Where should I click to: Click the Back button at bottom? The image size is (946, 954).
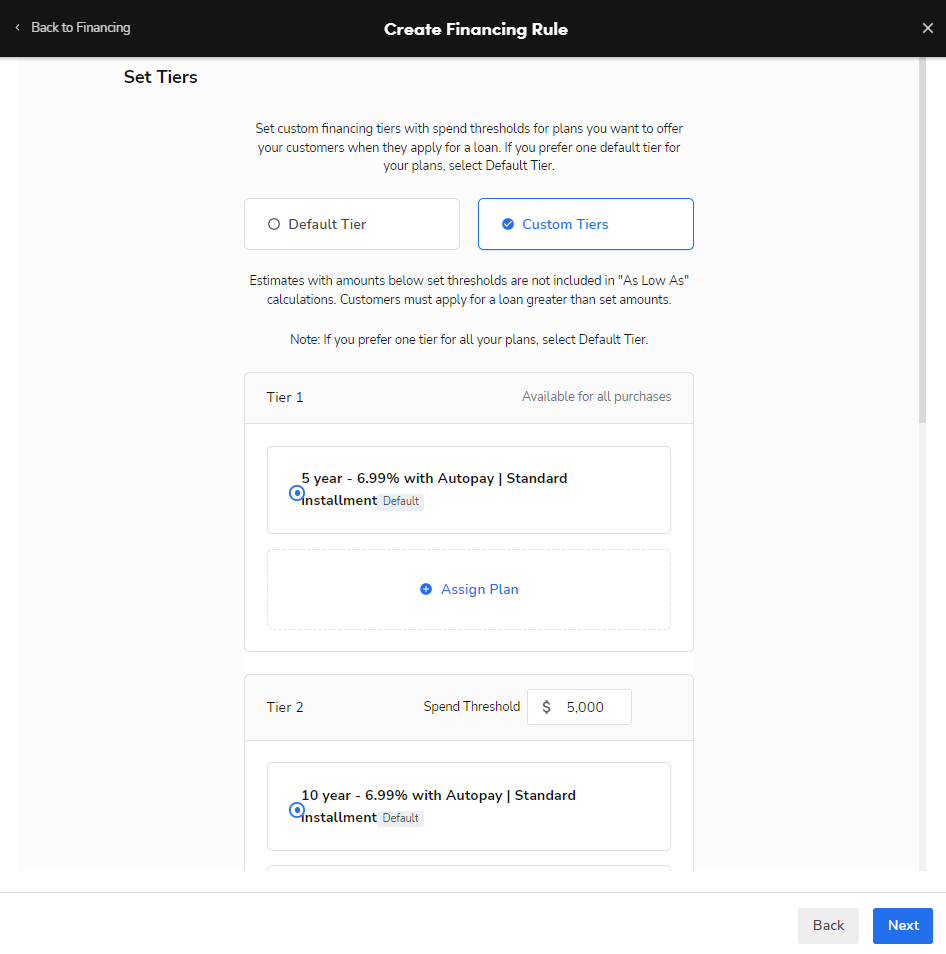pyautogui.click(x=828, y=925)
